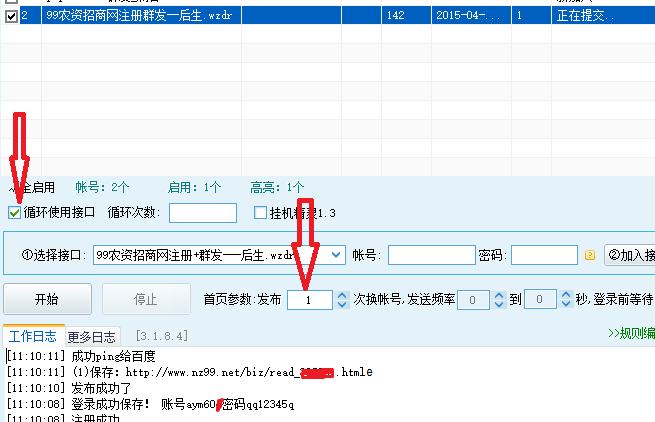The image size is (655, 422).
Task: Click the second 发送频率 field after 到
Action: (540, 300)
